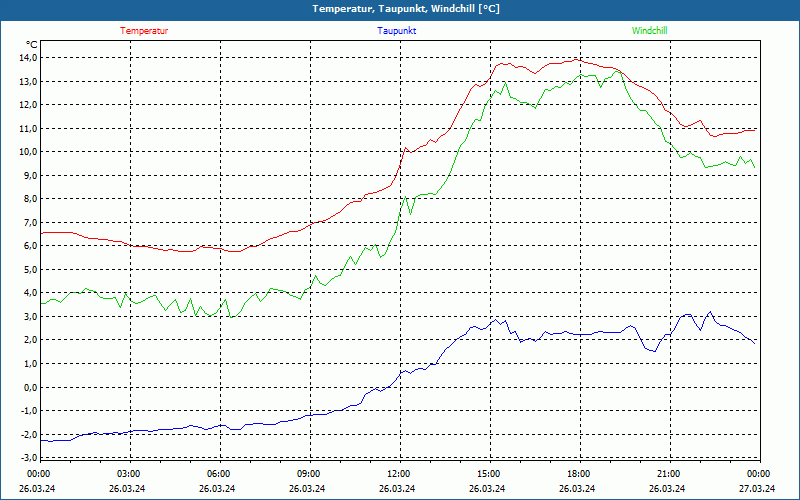This screenshot has width=800, height=500.
Task: Click the date label under 18:00
Action: pyautogui.click(x=577, y=488)
